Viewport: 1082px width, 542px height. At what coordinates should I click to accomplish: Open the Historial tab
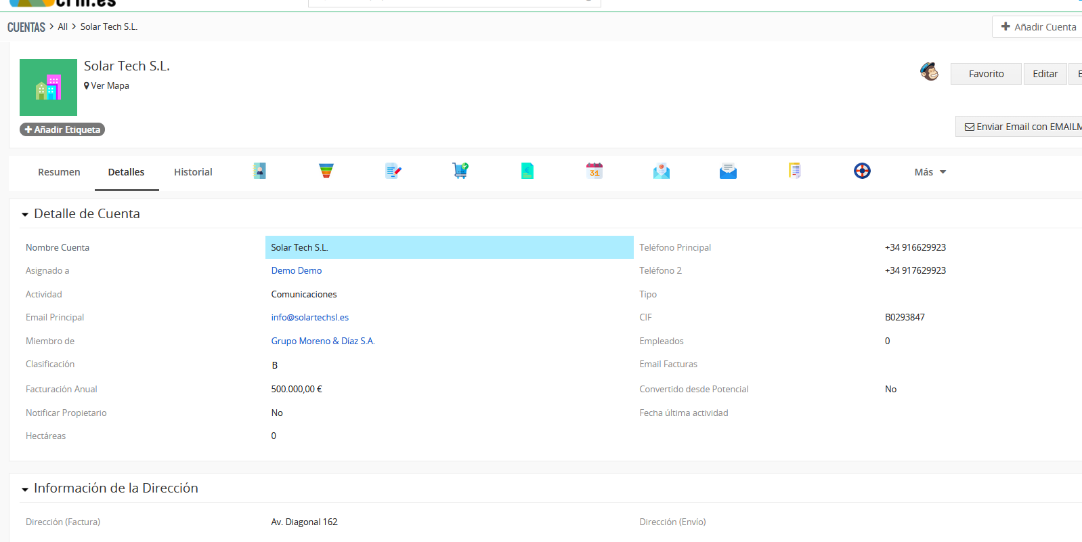click(193, 172)
